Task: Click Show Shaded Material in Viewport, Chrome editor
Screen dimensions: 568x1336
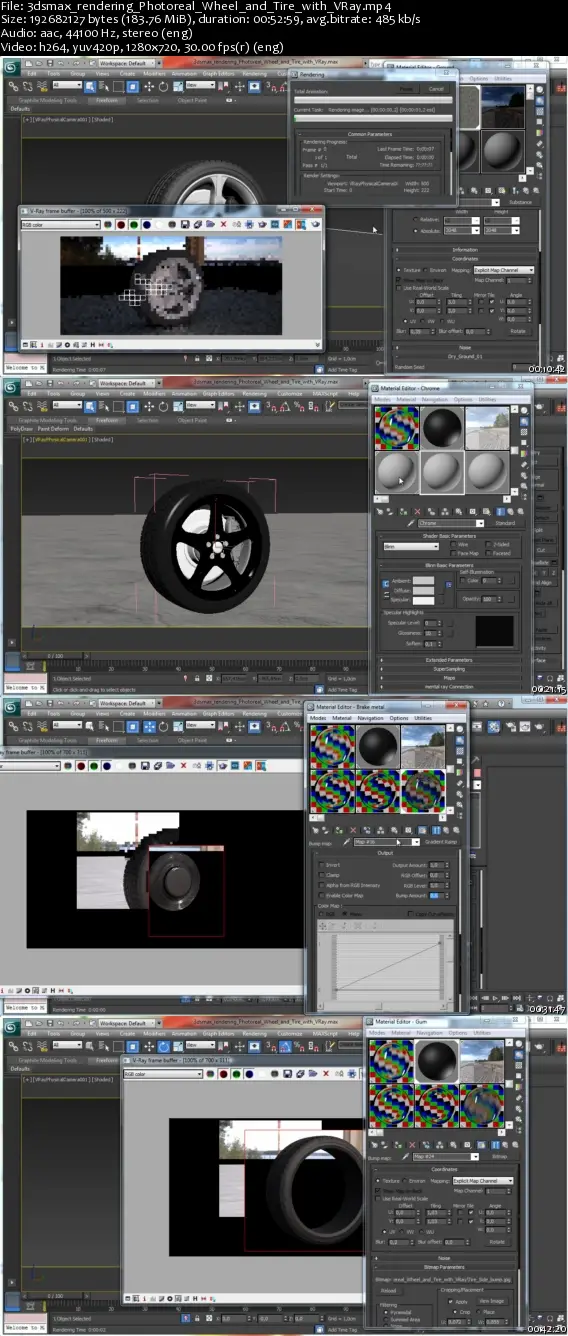Action: tap(487, 512)
